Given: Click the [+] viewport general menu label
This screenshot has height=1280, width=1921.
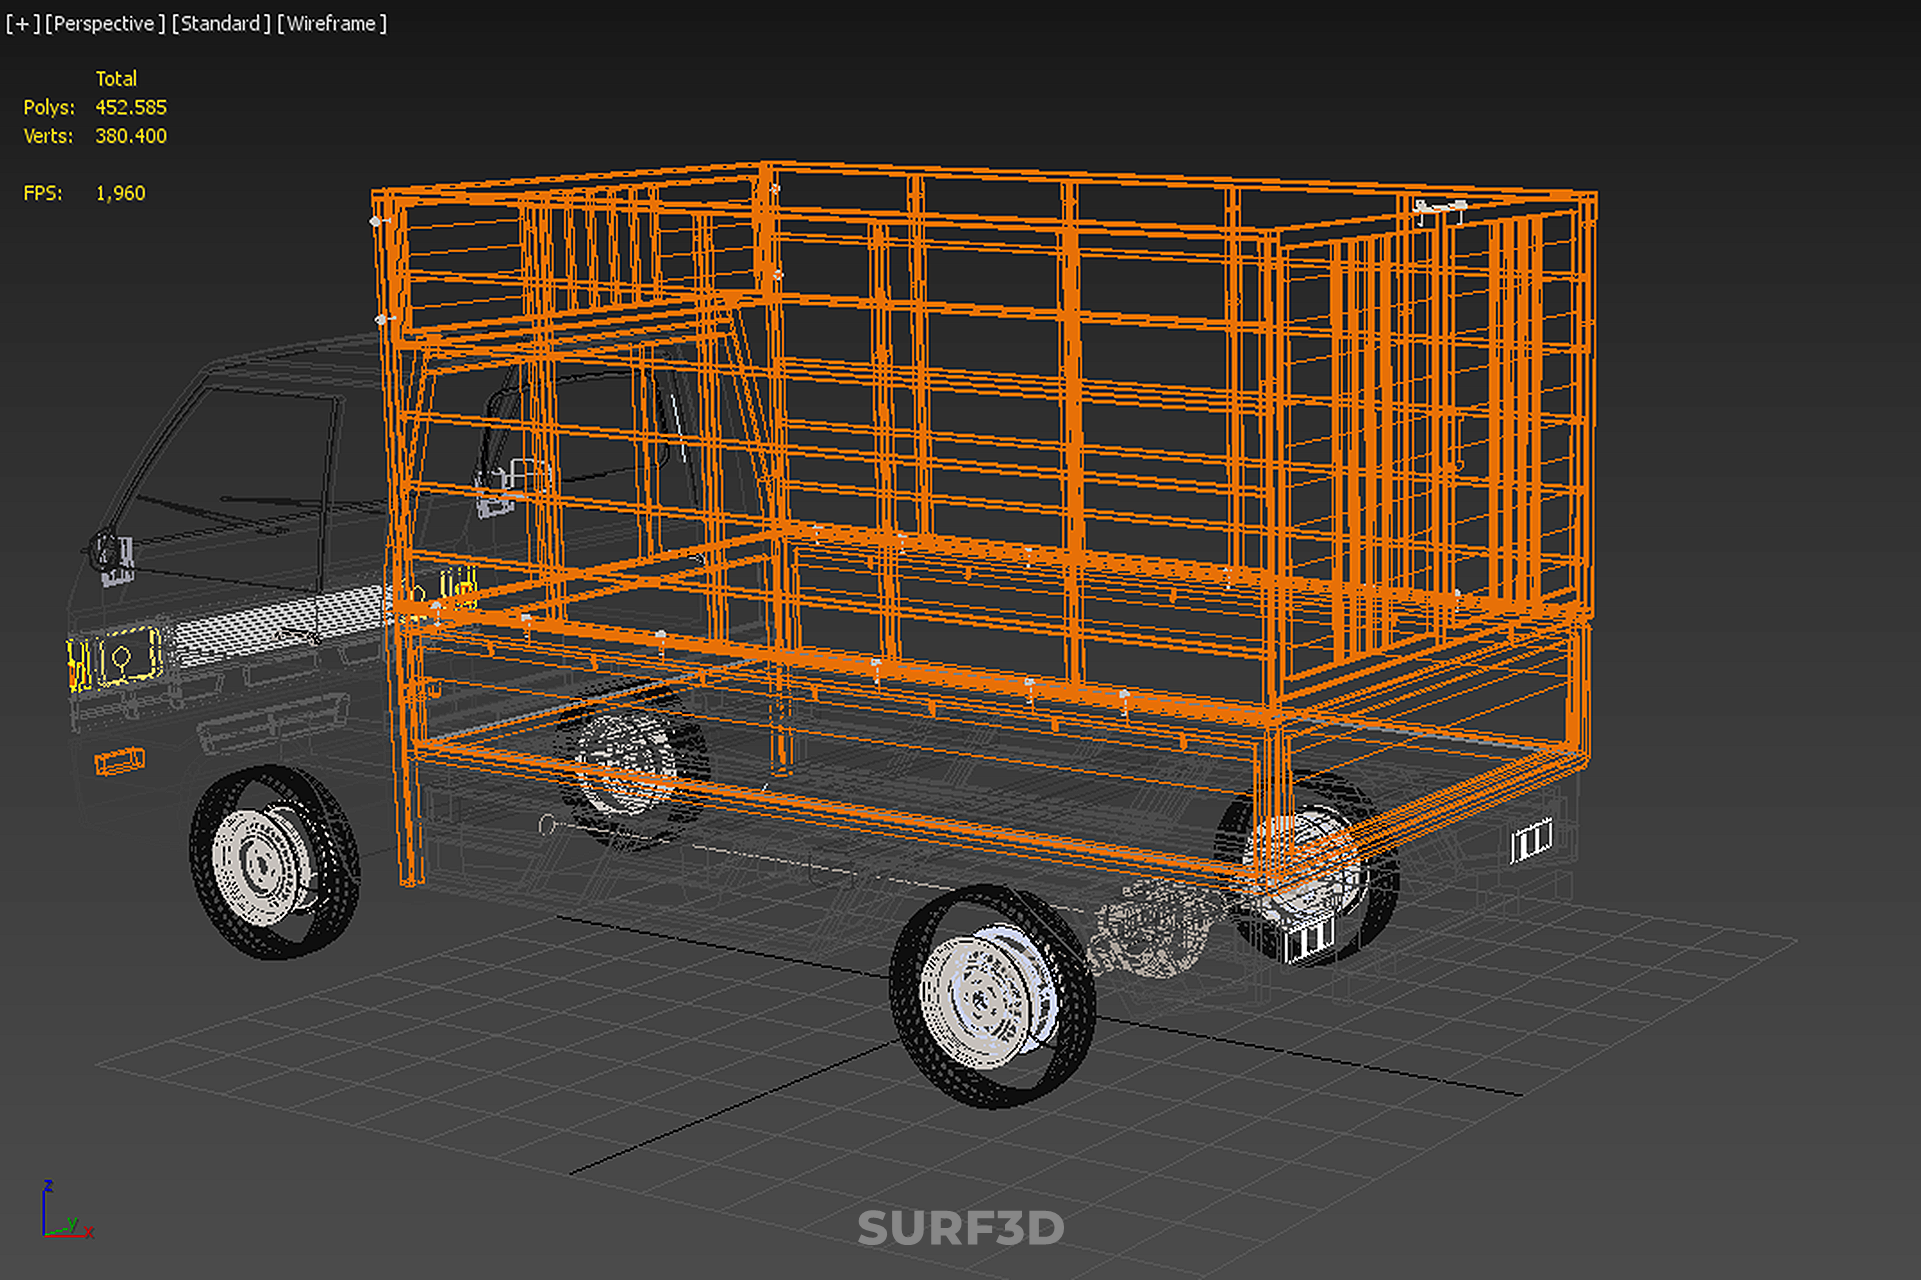Looking at the screenshot, I should 22,23.
